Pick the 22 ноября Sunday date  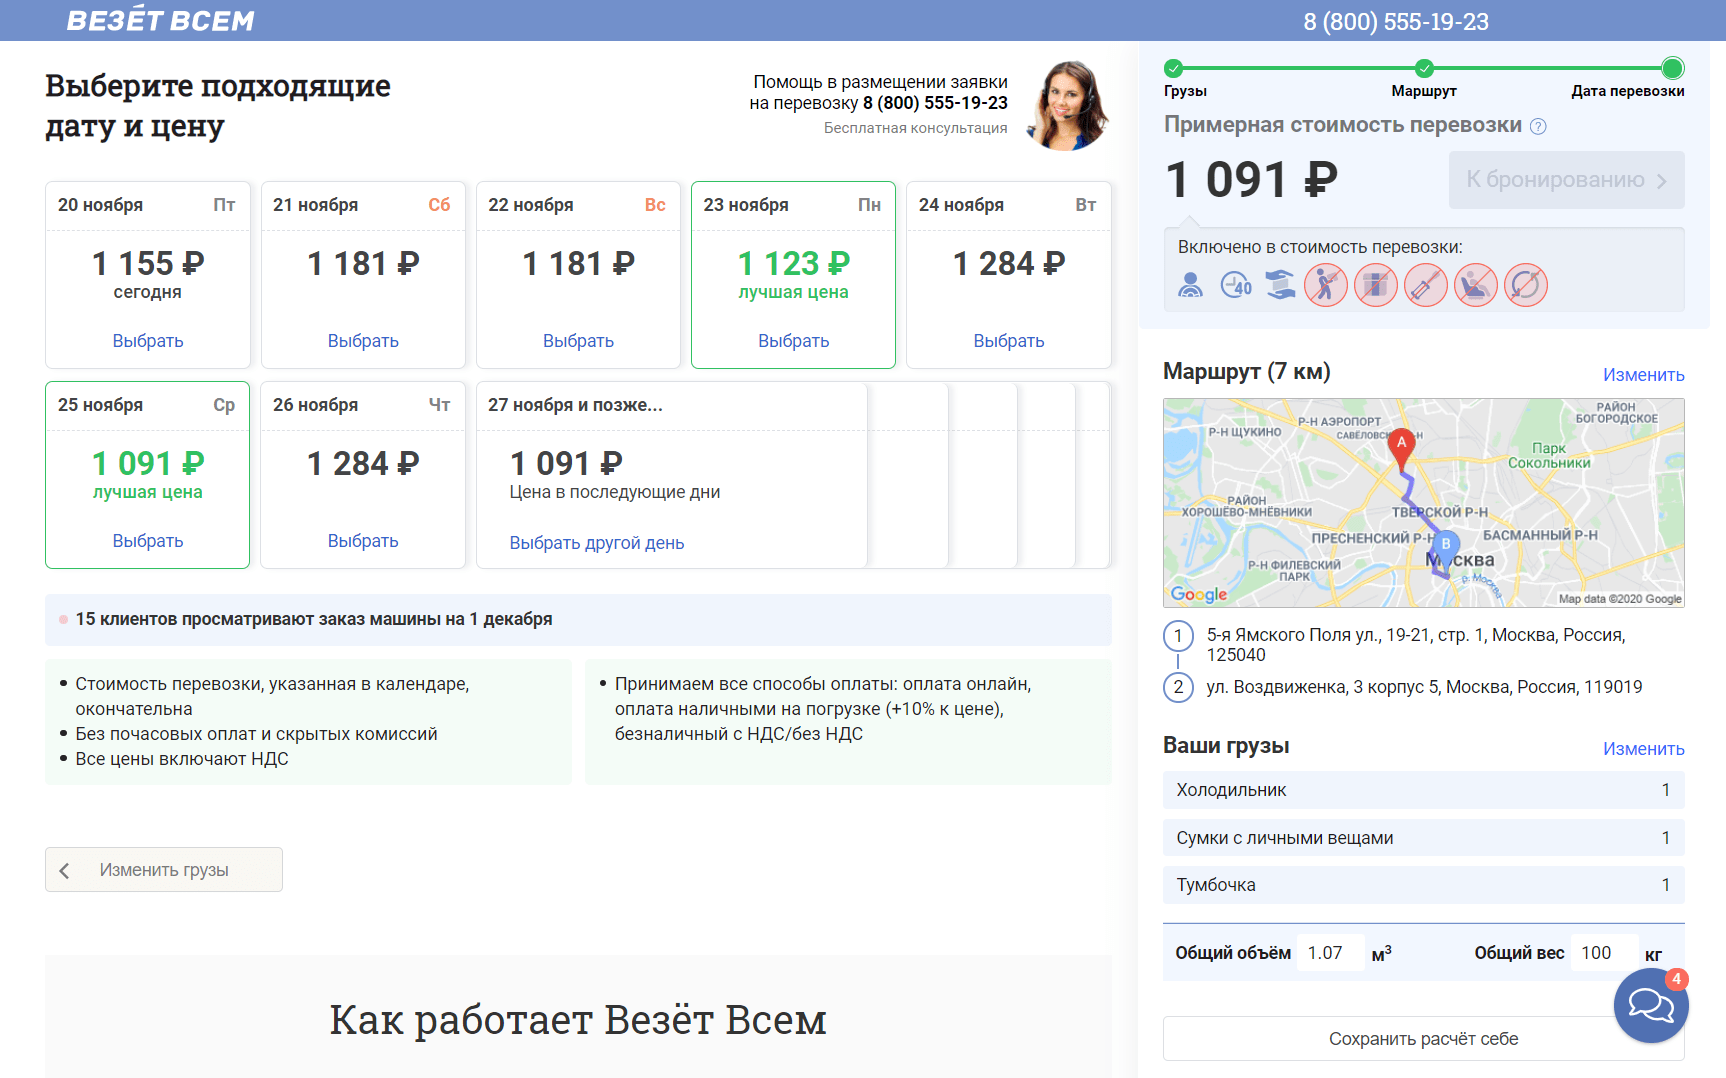tap(578, 341)
